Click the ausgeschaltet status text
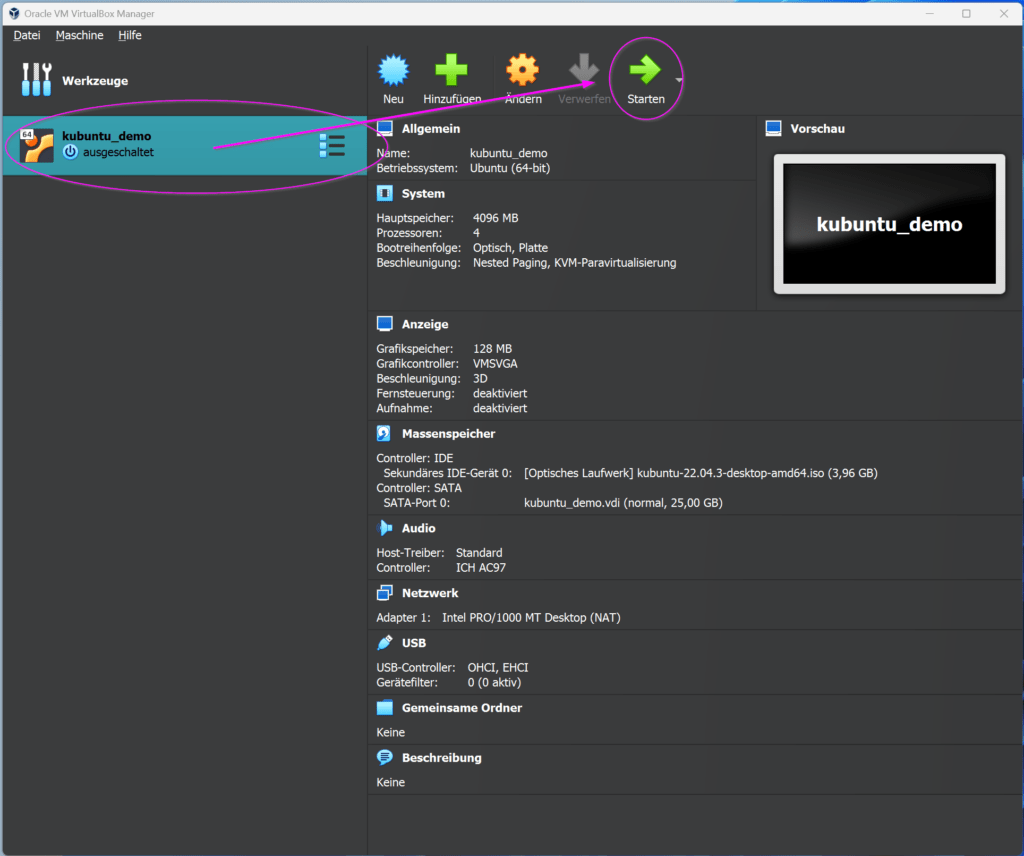This screenshot has height=856, width=1024. 118,152
